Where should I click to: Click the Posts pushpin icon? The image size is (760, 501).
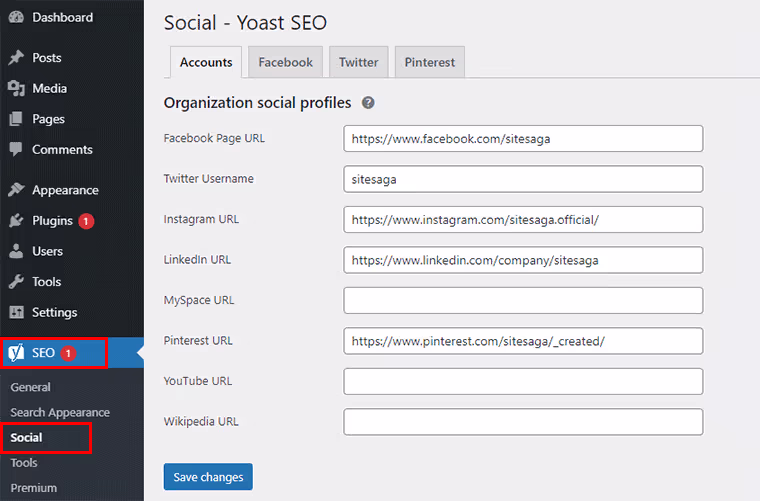(16, 58)
